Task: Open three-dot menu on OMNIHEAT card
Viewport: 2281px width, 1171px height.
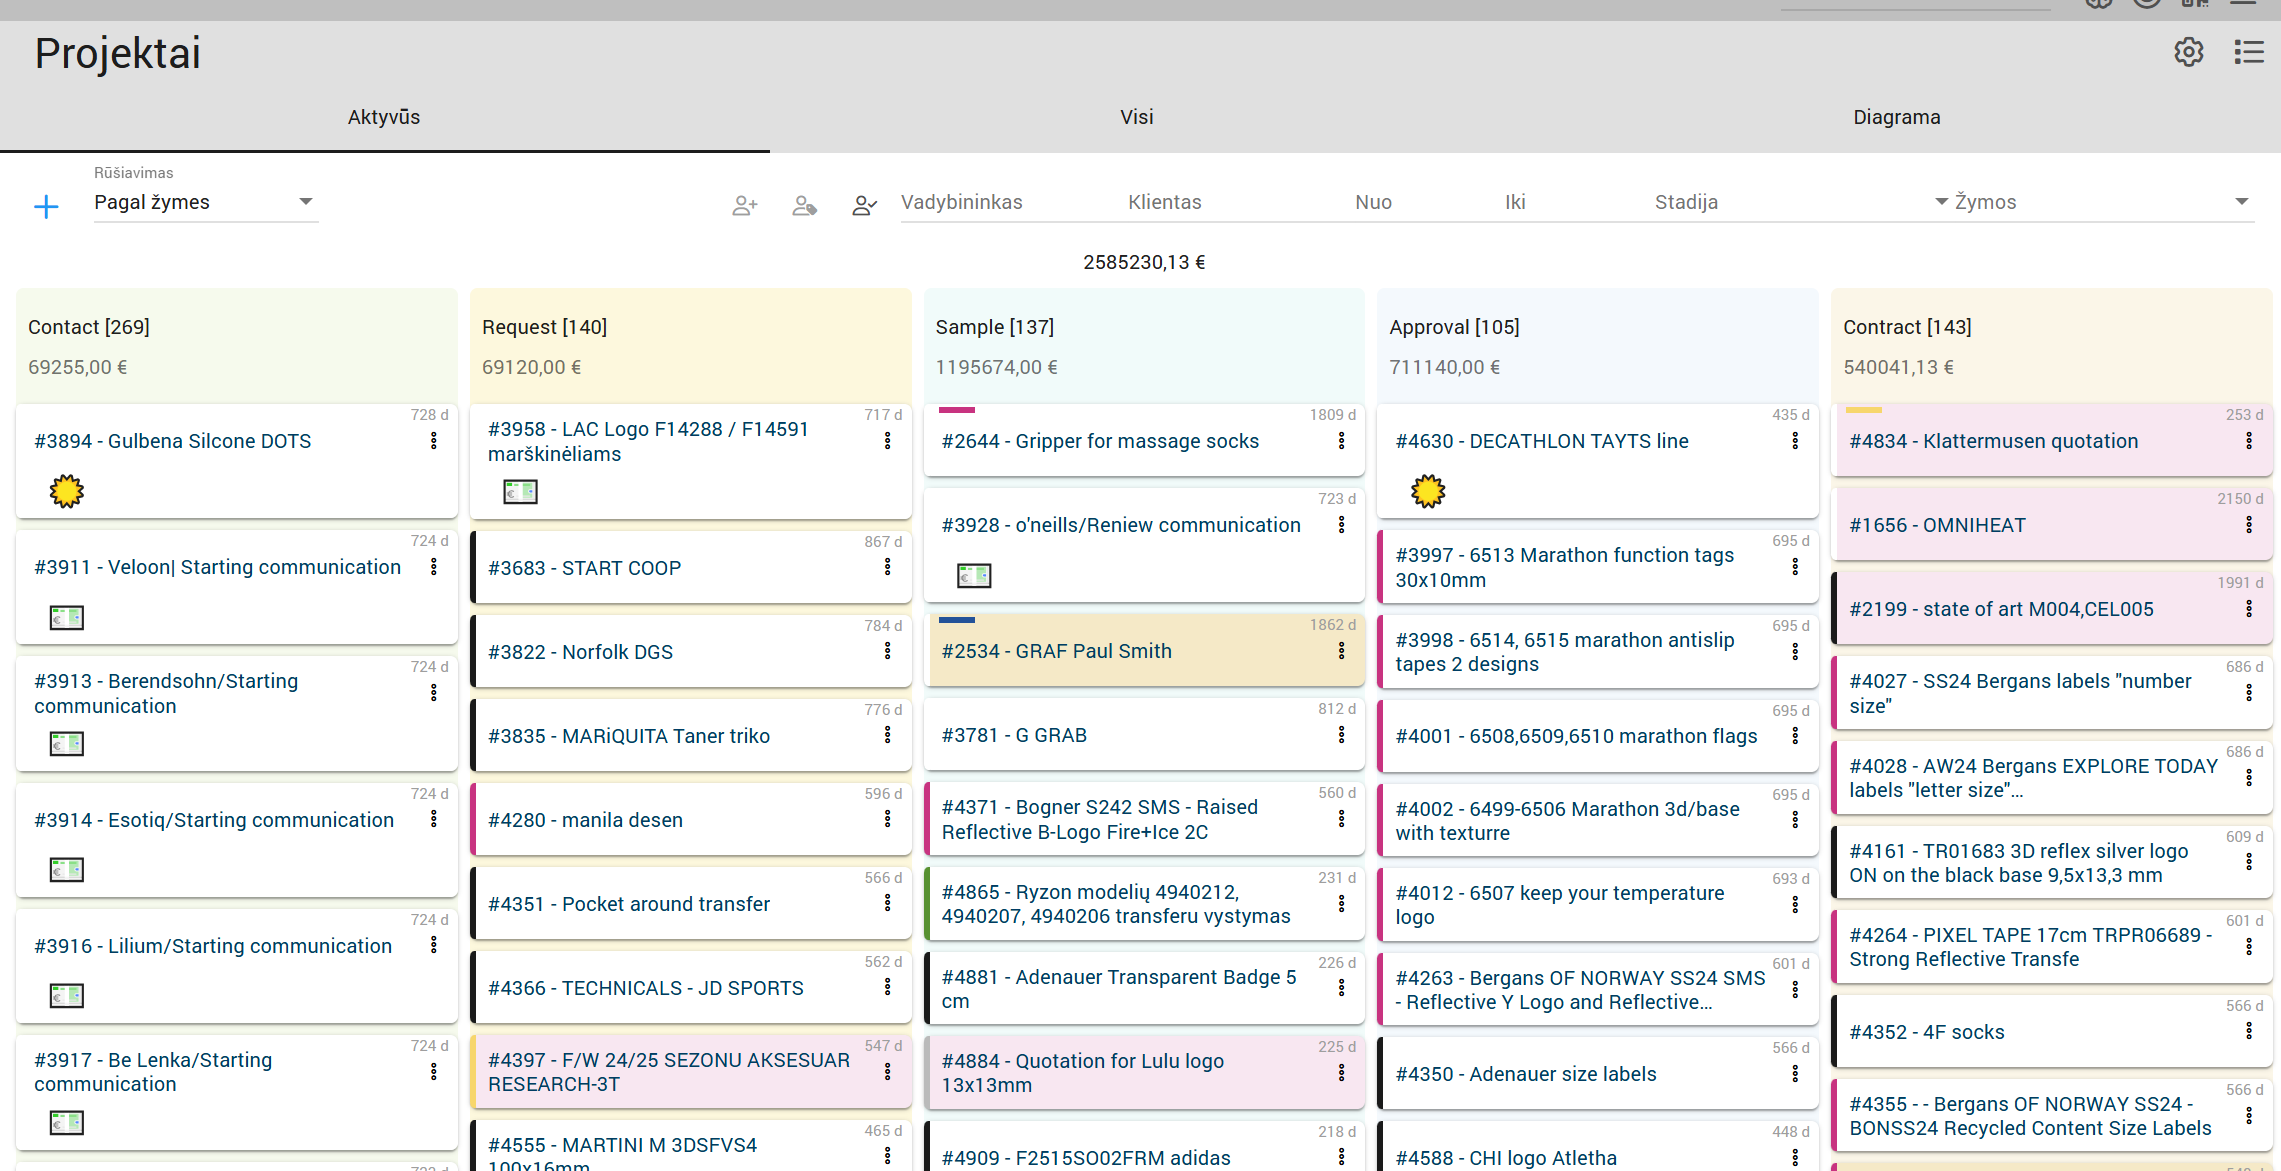Action: tap(2249, 525)
